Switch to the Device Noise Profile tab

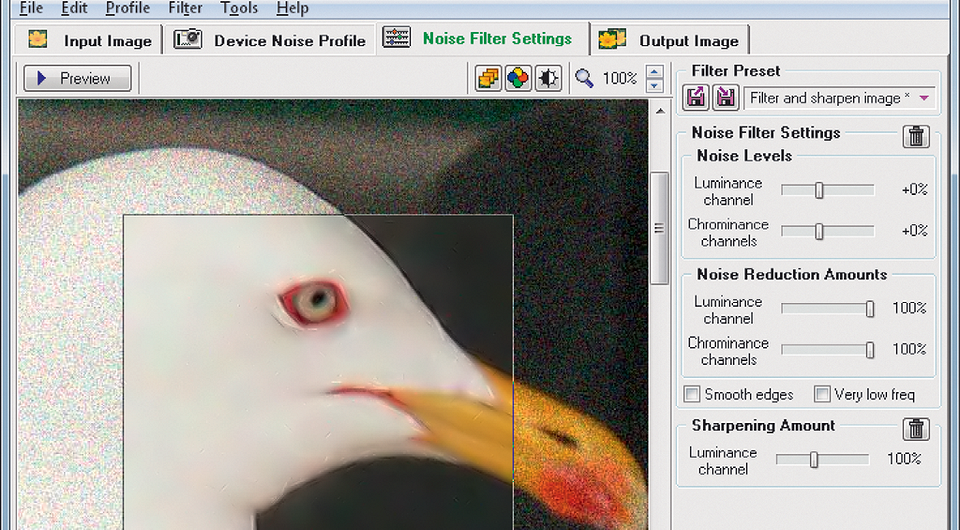(x=270, y=40)
